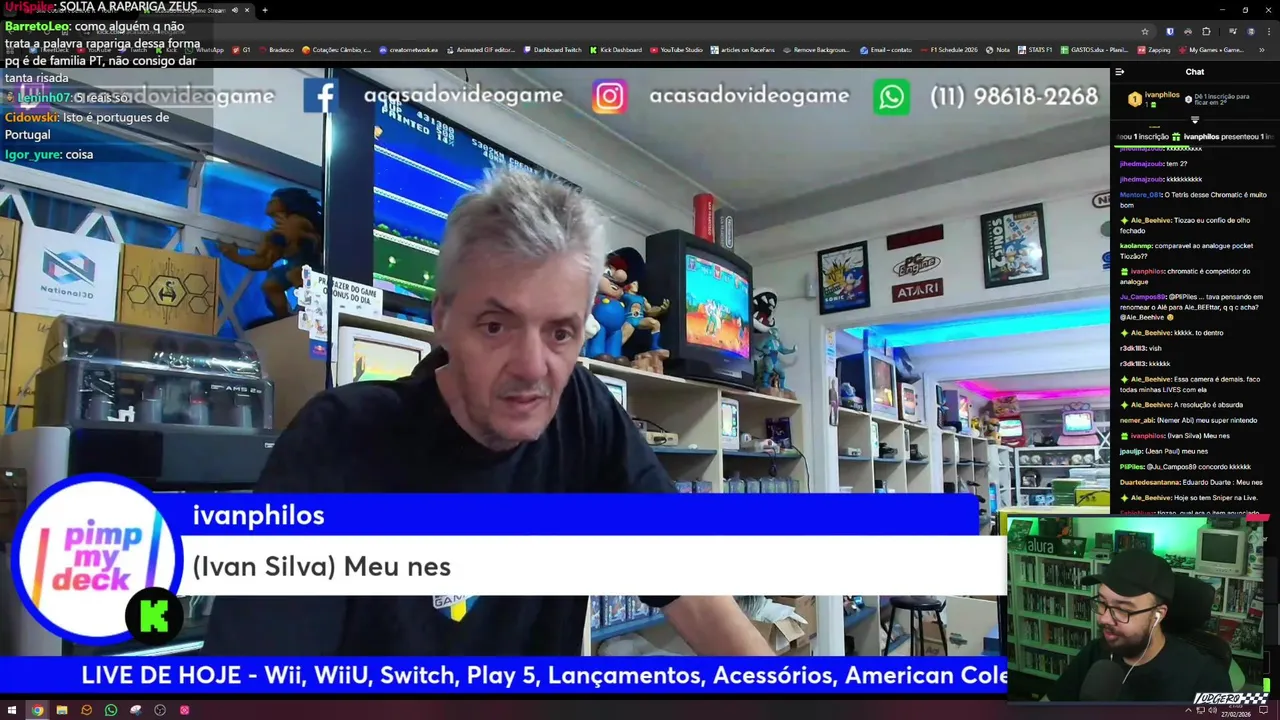Image resolution: width=1280 pixels, height=720 pixels.
Task: Click the pimp my deck logo
Action: tap(96, 559)
